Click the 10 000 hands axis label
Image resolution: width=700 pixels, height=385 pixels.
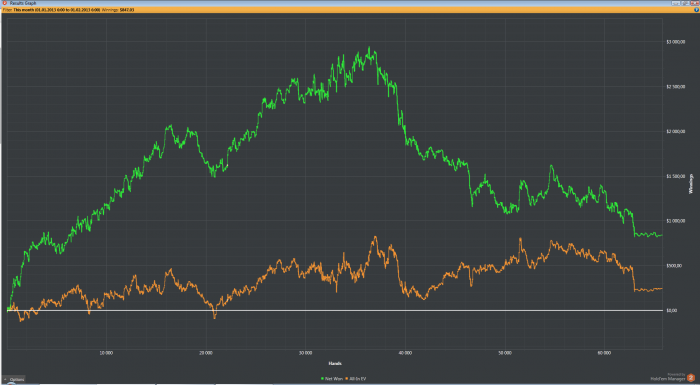tap(106, 353)
